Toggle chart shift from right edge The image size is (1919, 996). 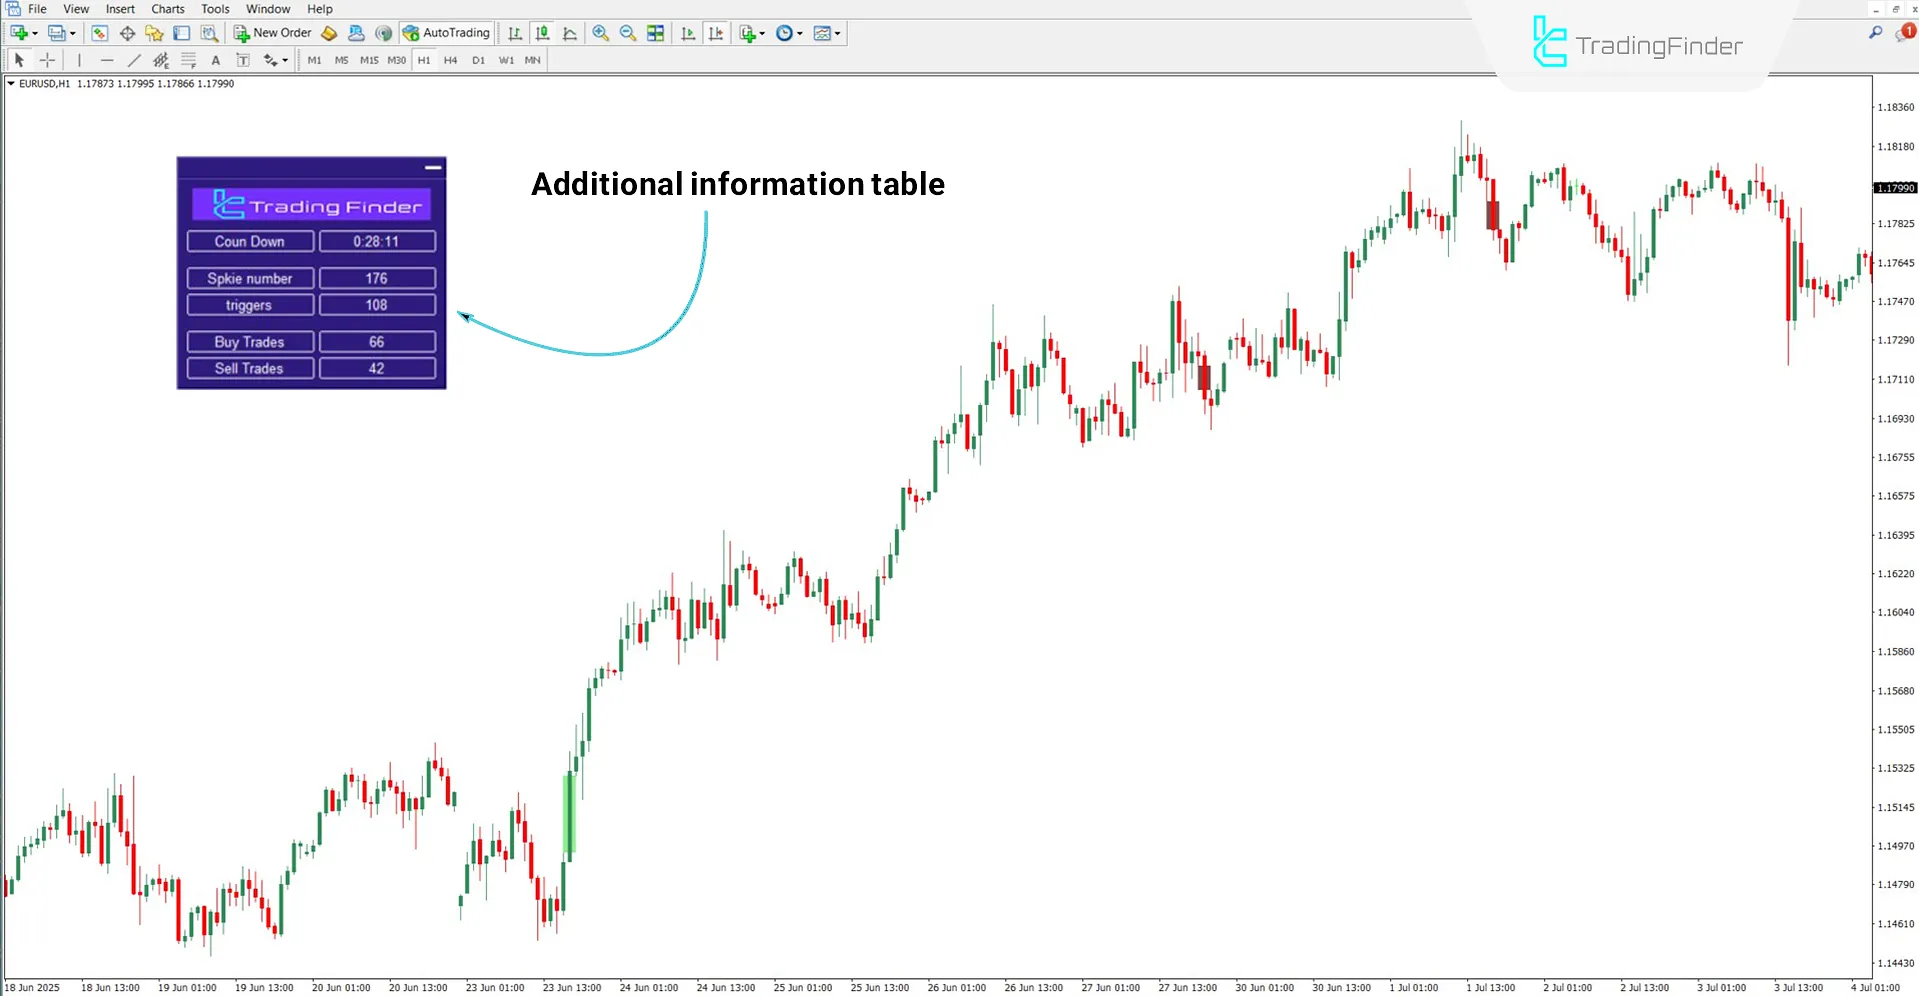(716, 33)
